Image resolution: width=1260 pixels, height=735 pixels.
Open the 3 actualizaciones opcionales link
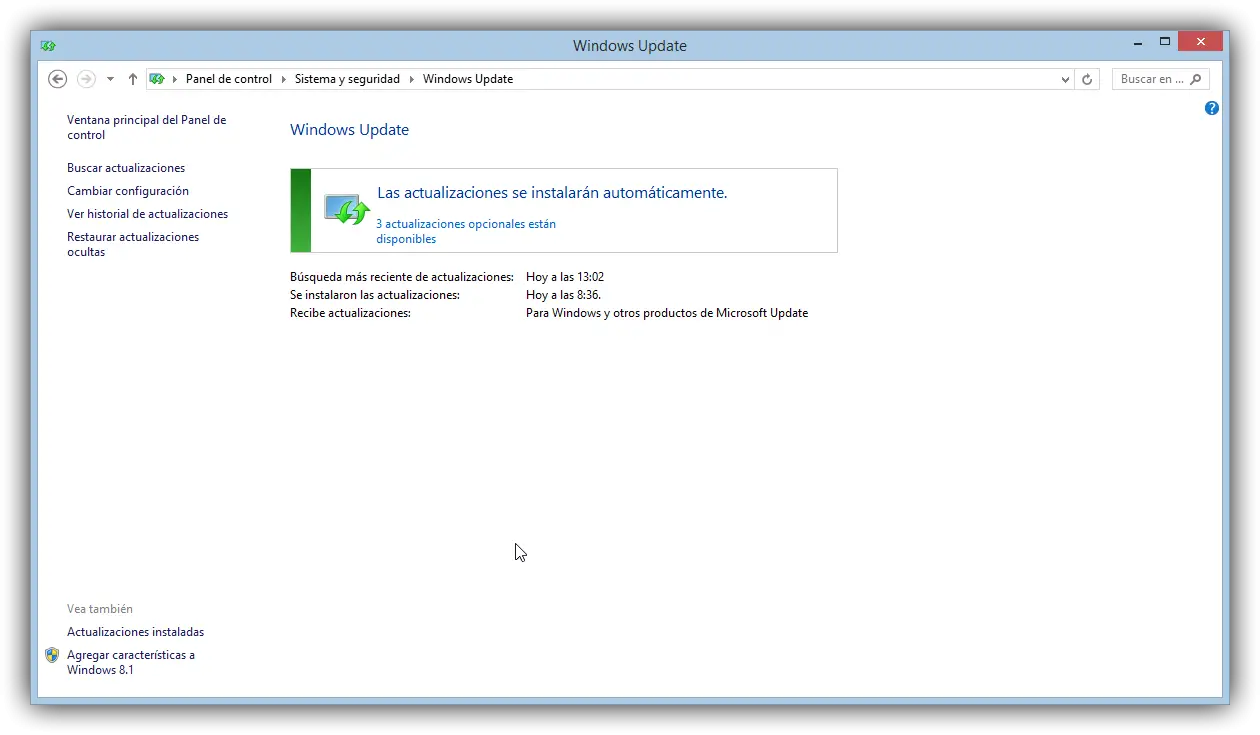[x=466, y=231]
